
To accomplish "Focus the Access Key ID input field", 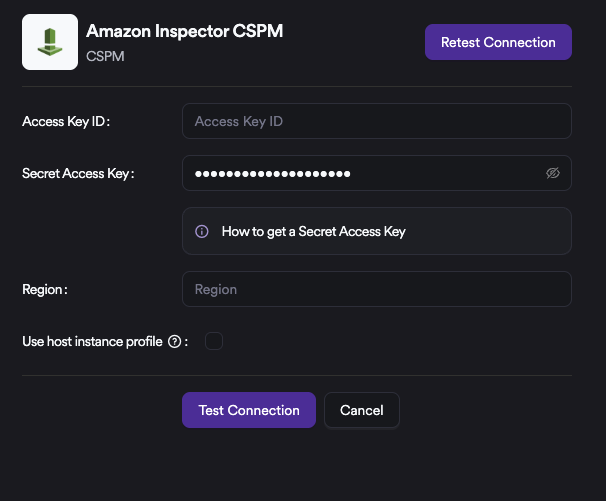I will point(377,121).
